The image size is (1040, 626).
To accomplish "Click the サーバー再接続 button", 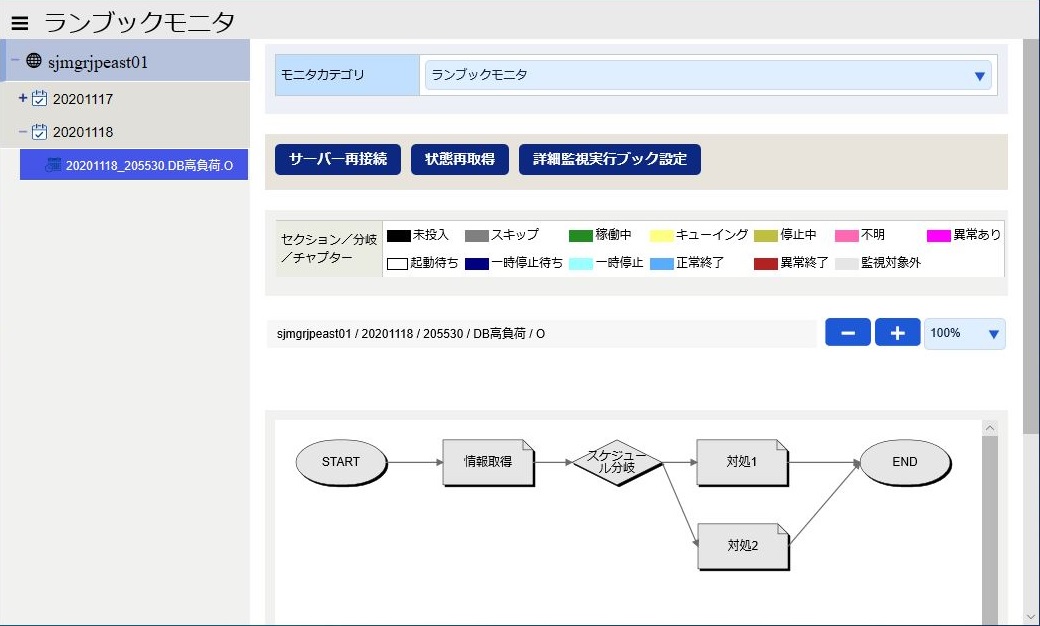I will [338, 159].
